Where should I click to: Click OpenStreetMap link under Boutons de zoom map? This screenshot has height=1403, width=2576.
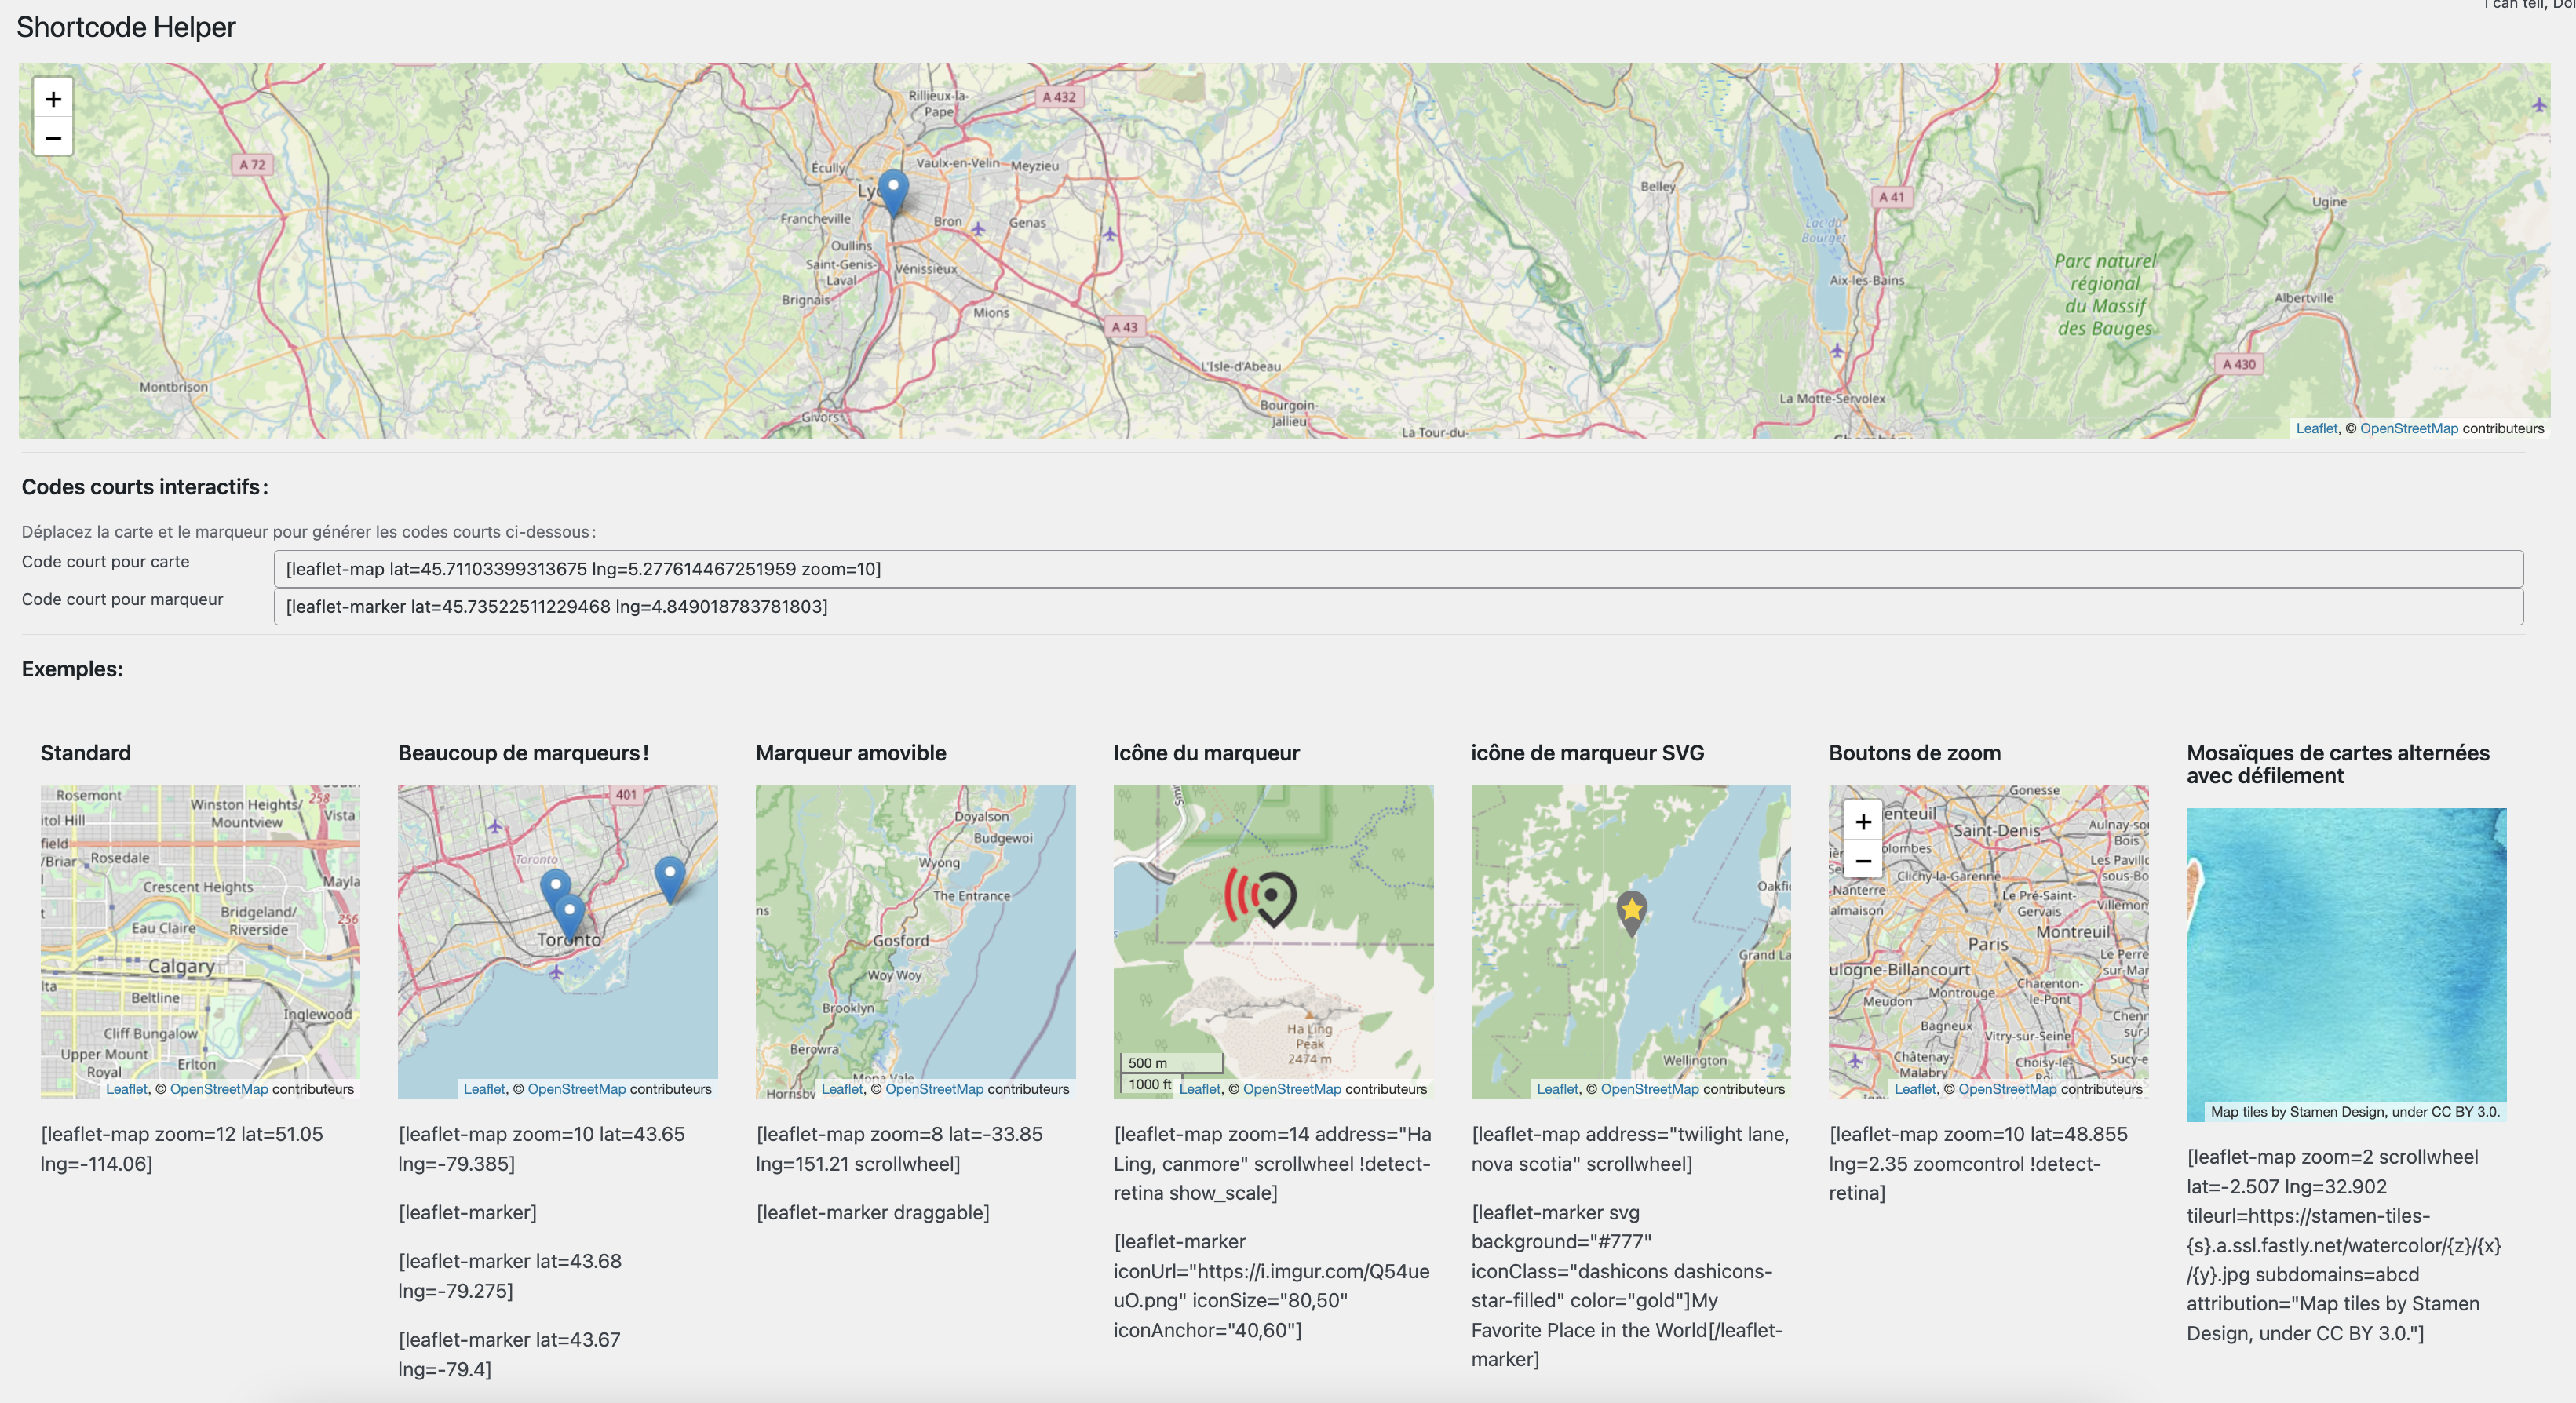click(2007, 1089)
